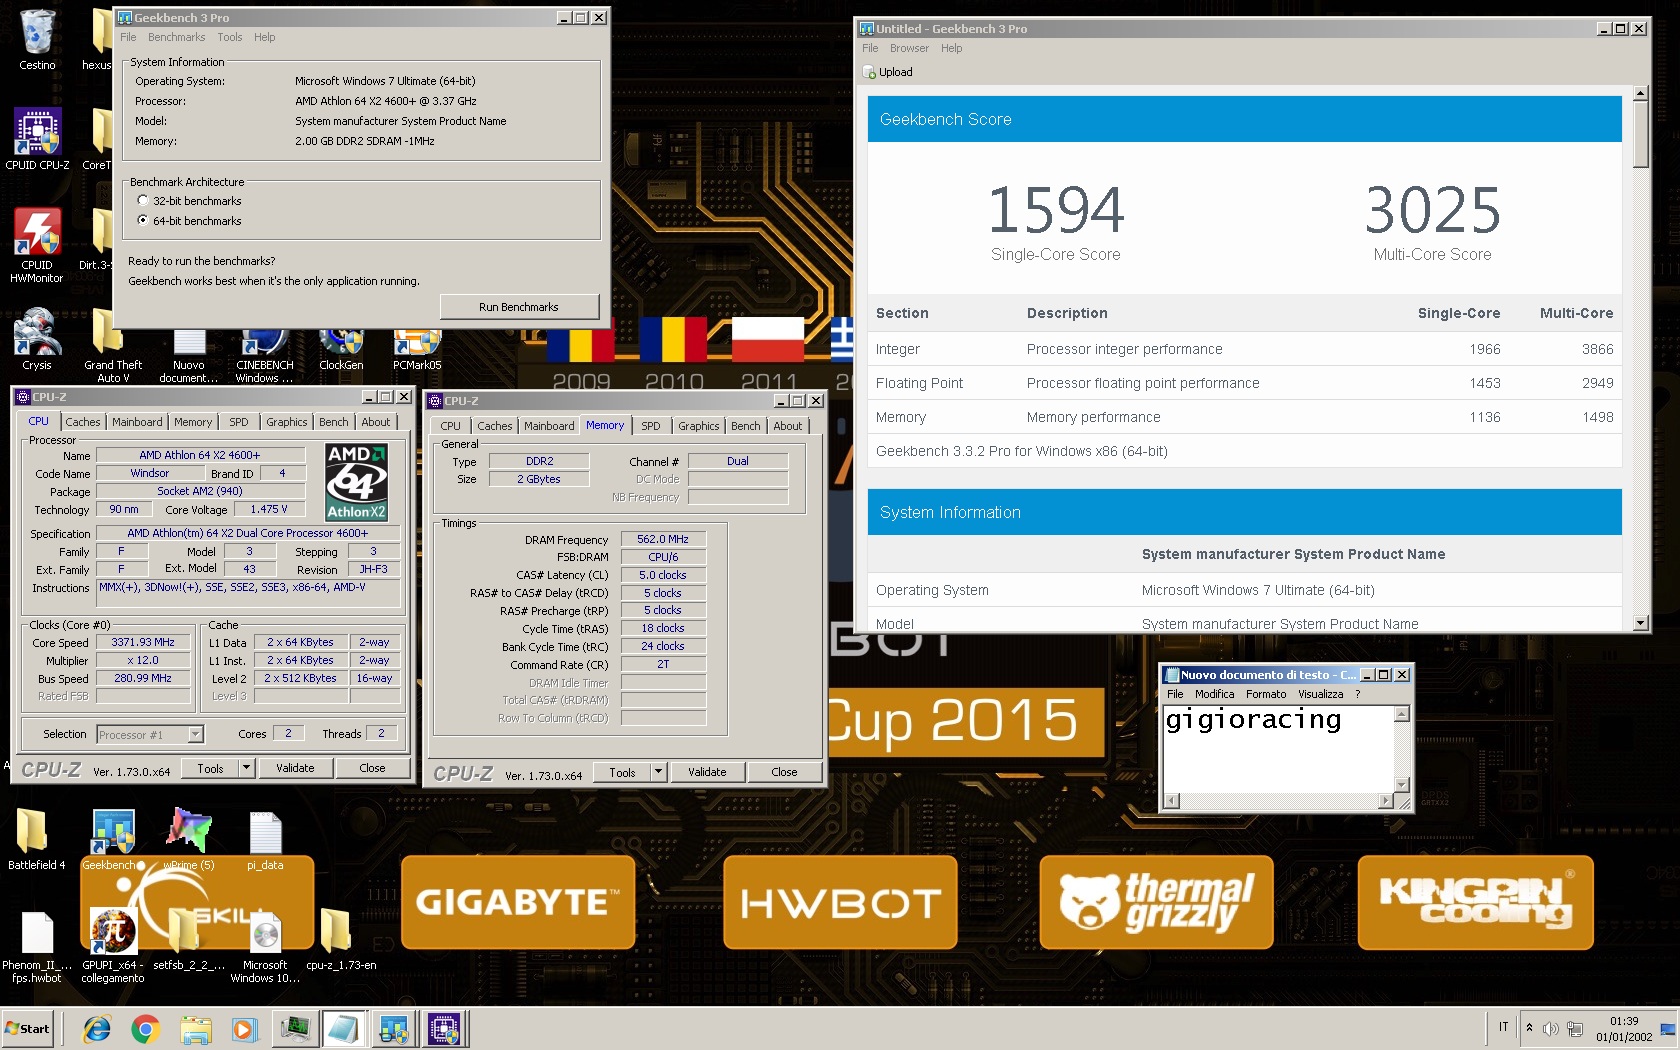
Task: Select 32-bit benchmarks radio button
Action: (143, 201)
